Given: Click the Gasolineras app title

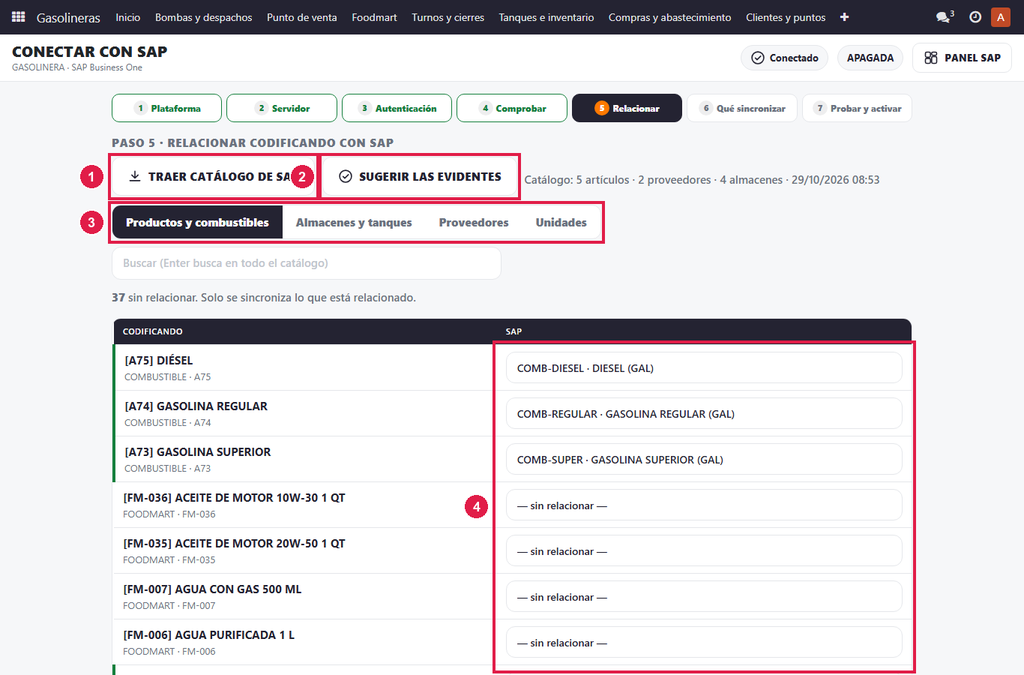Looking at the screenshot, I should pyautogui.click(x=68, y=18).
